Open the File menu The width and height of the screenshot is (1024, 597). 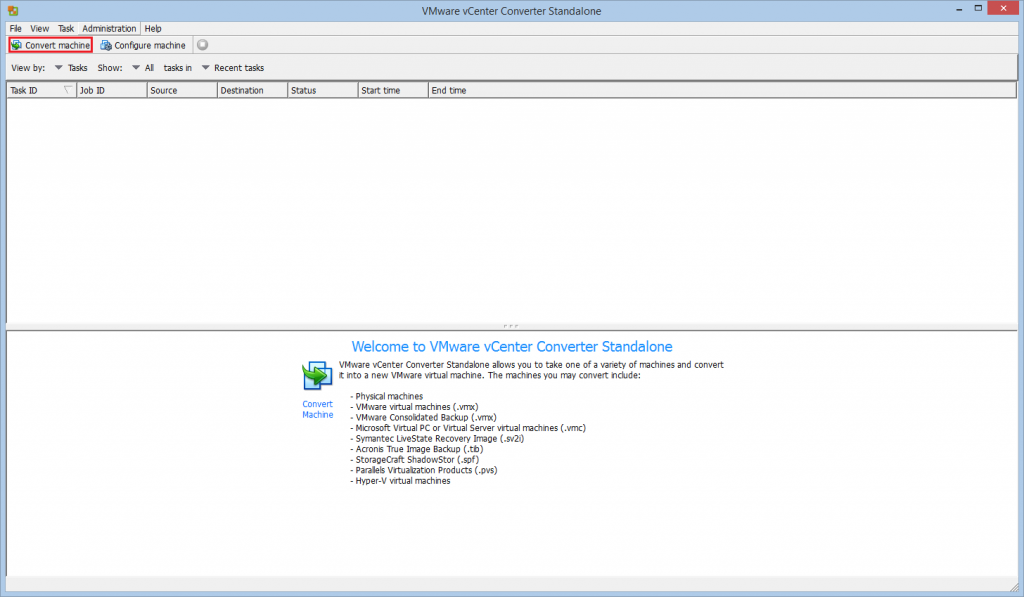pos(15,28)
